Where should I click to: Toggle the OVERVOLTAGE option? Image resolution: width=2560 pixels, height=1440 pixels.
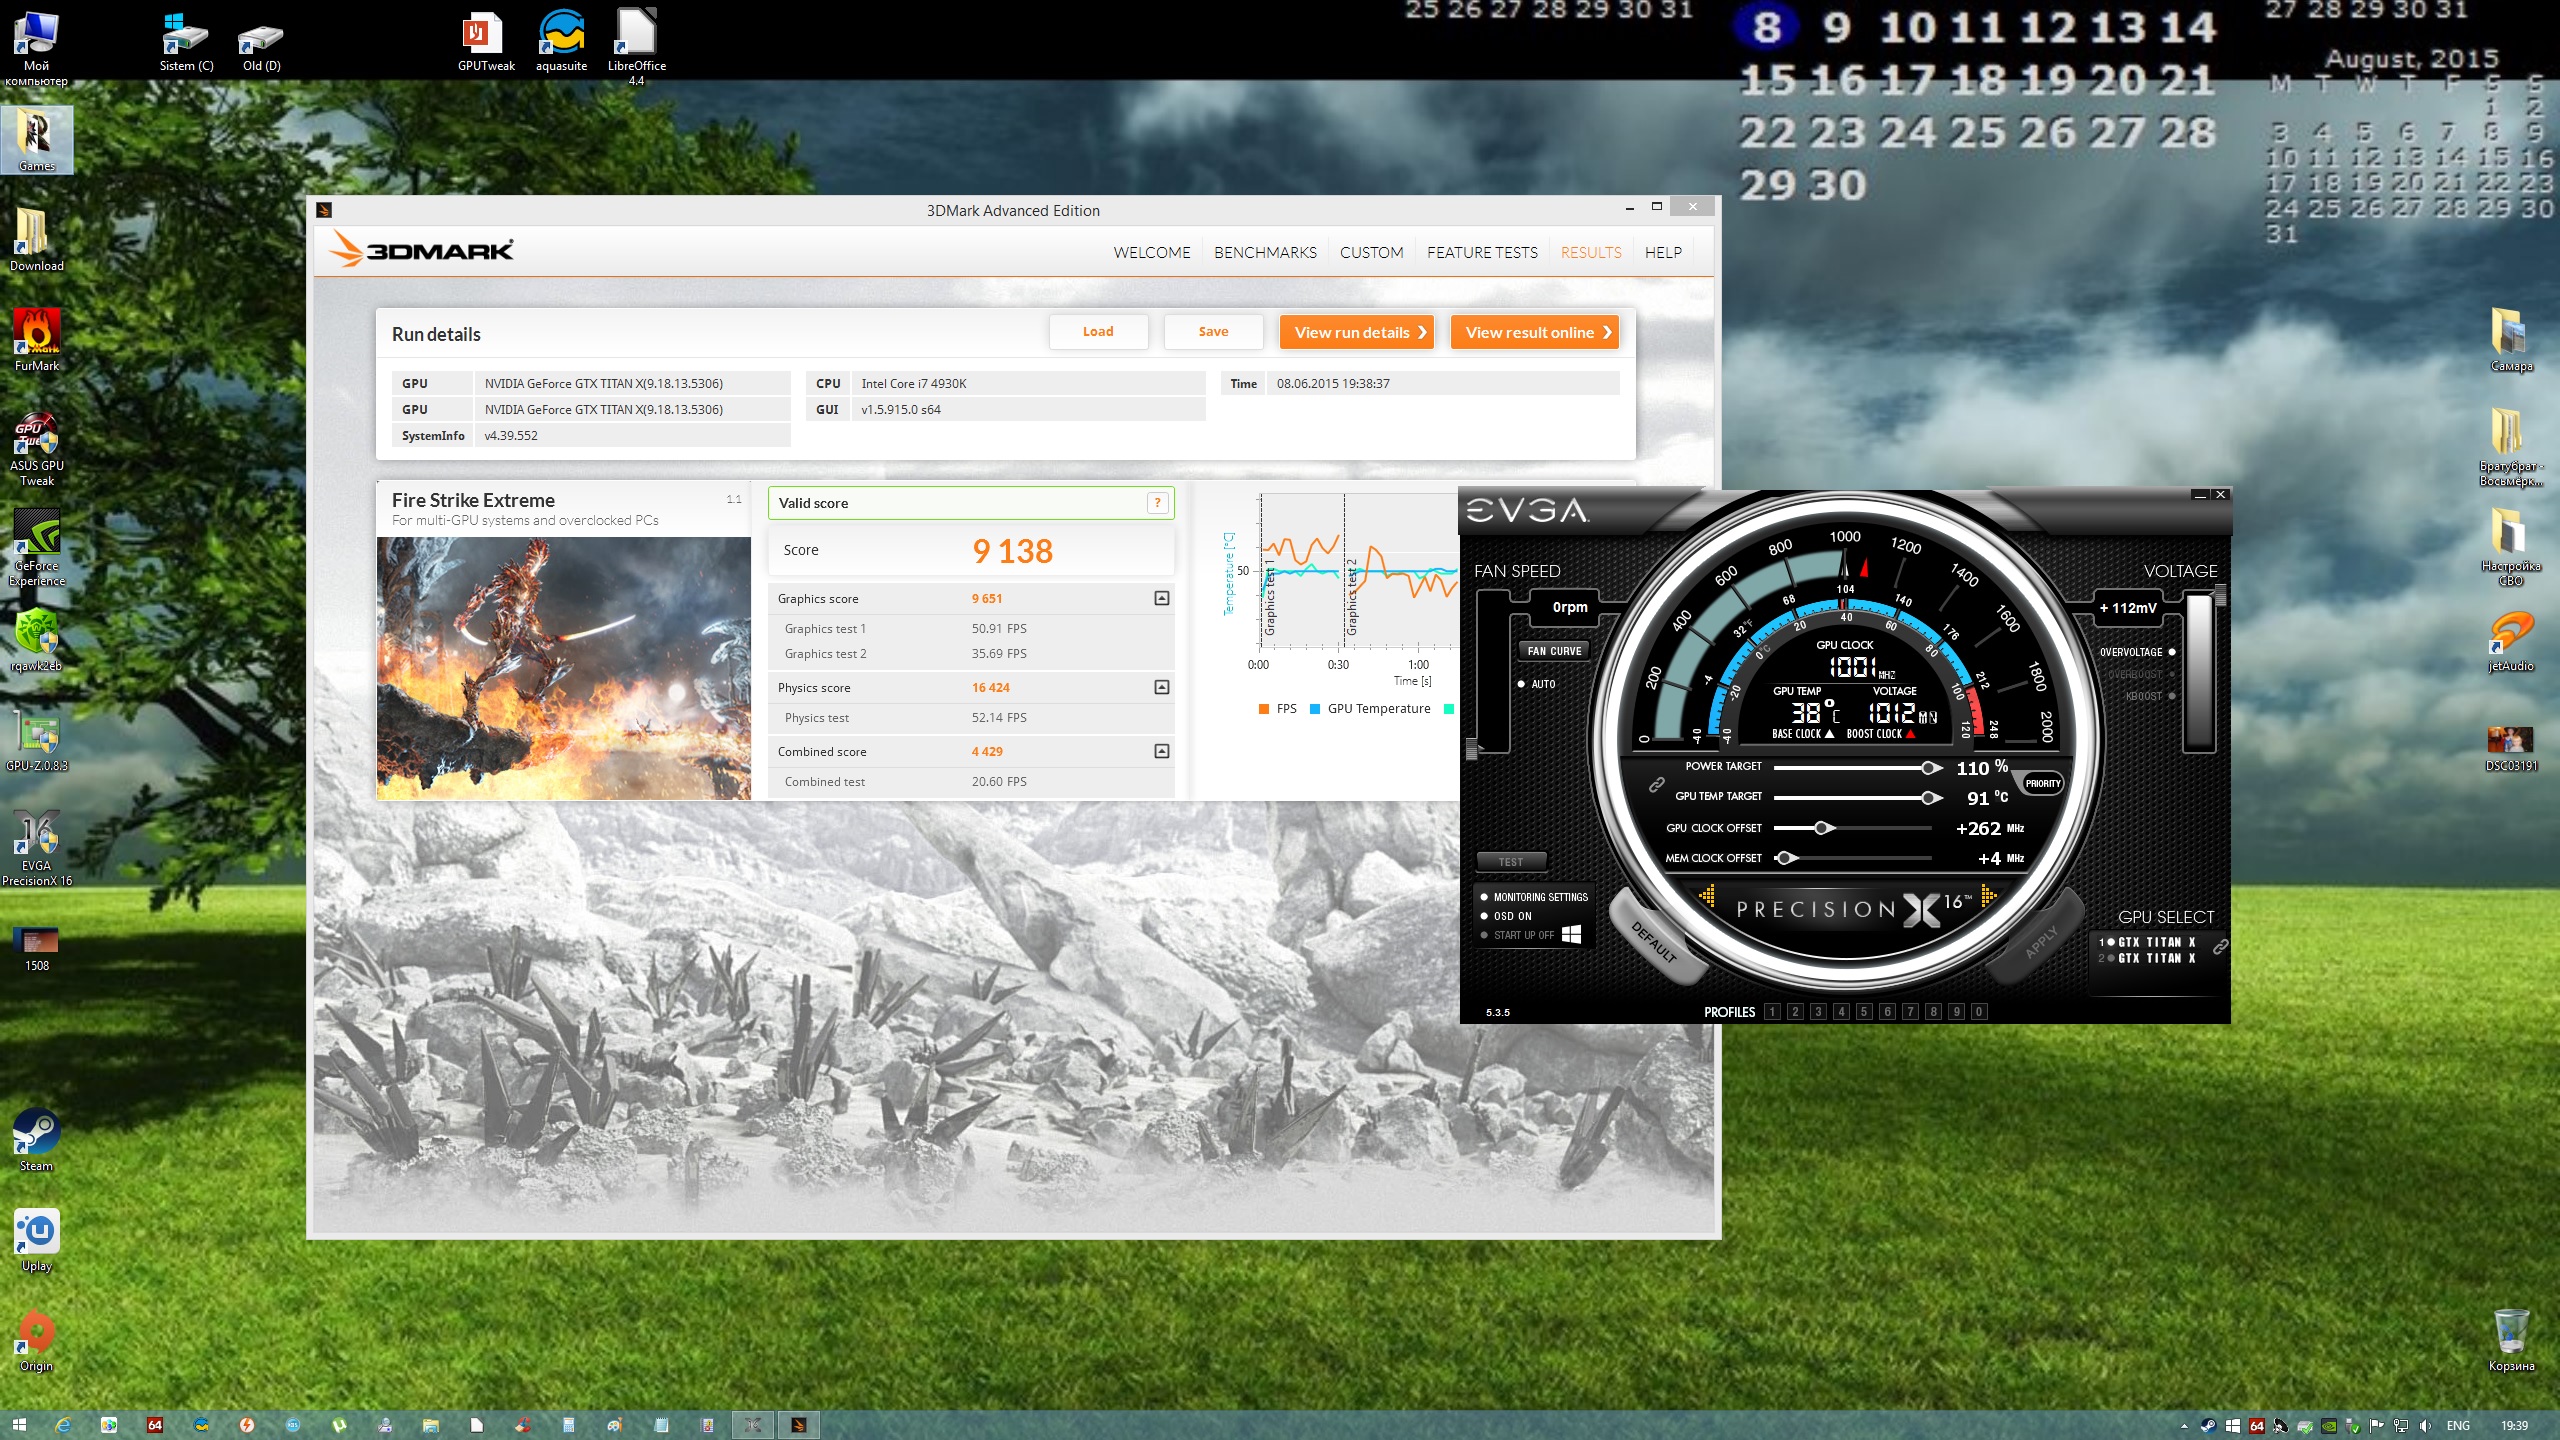[x=2171, y=652]
